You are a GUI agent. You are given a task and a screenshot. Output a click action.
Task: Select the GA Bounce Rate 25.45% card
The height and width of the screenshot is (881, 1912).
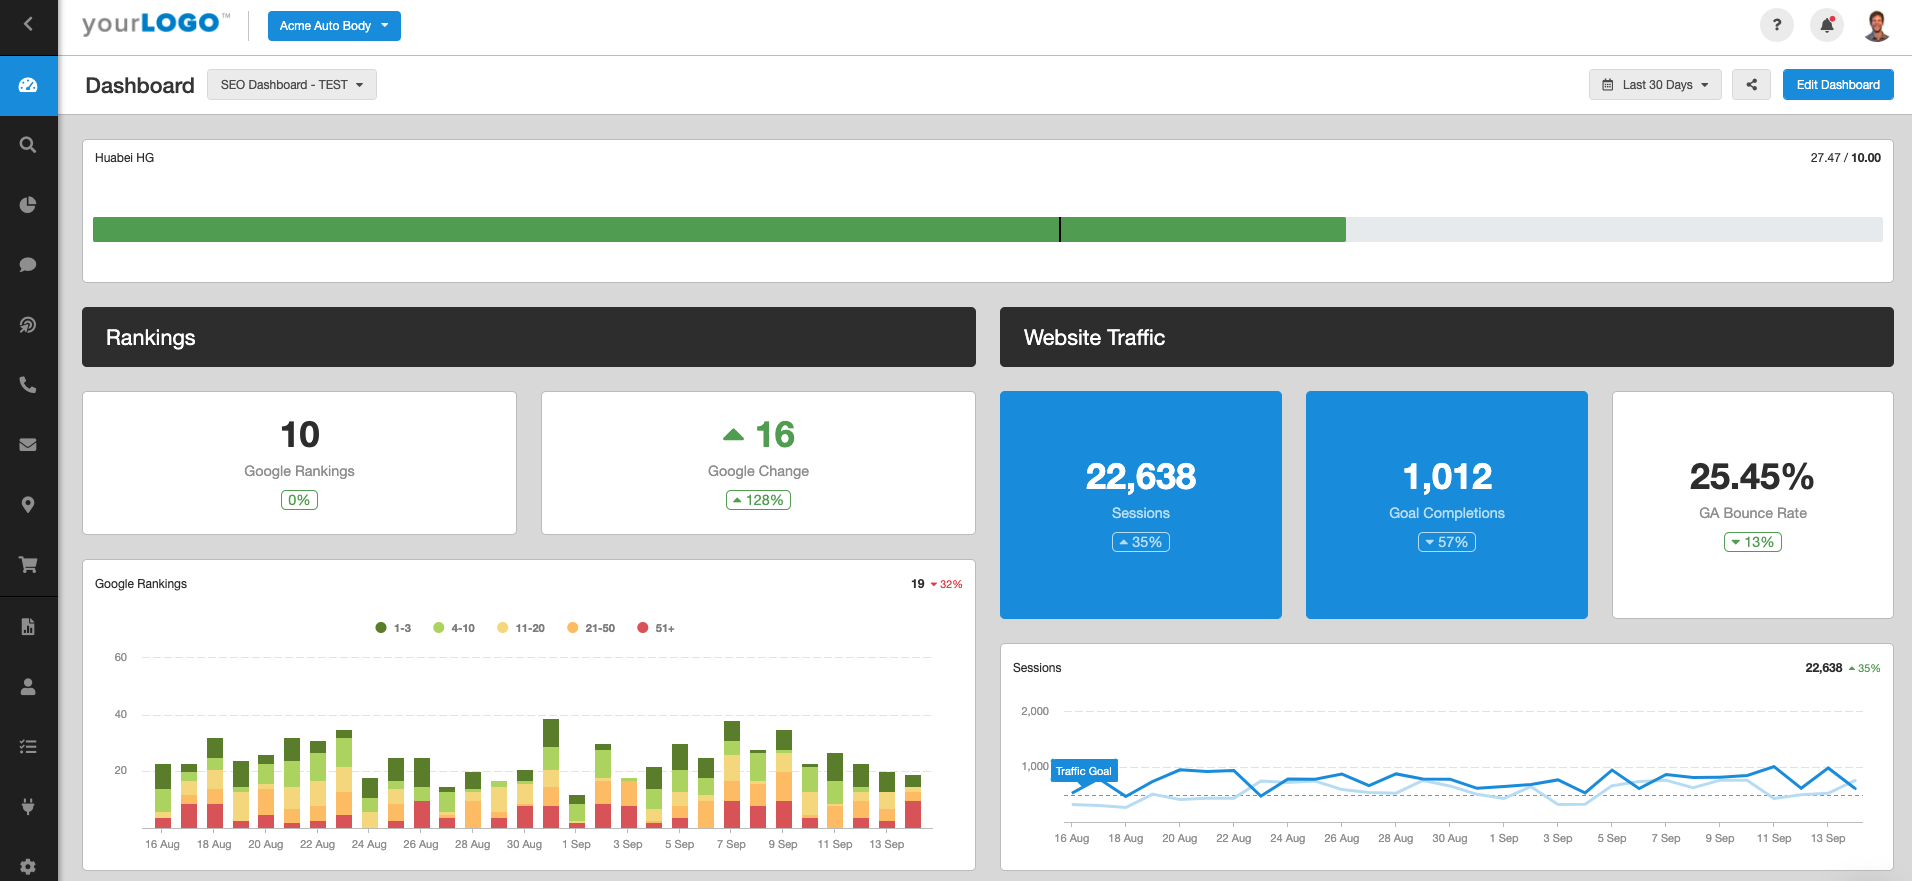(x=1753, y=505)
